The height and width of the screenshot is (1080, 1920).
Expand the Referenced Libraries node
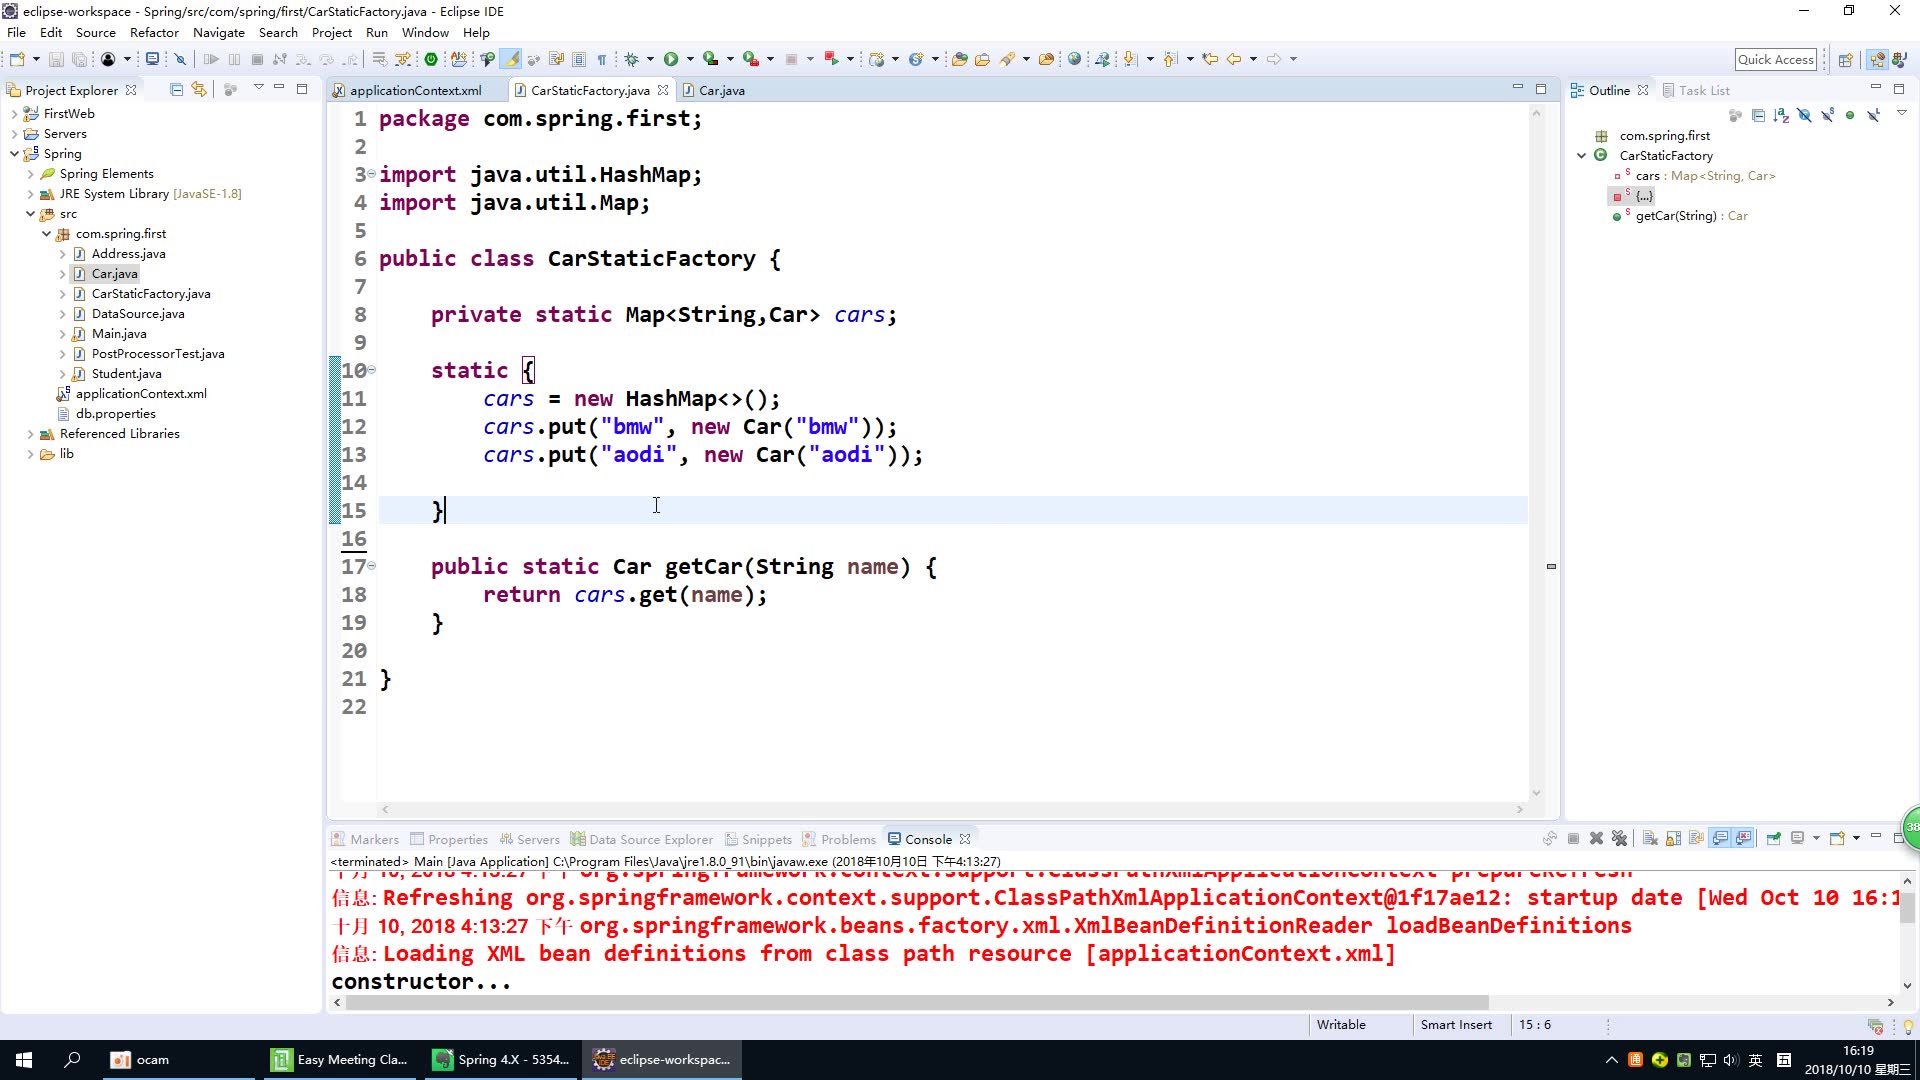(x=30, y=434)
